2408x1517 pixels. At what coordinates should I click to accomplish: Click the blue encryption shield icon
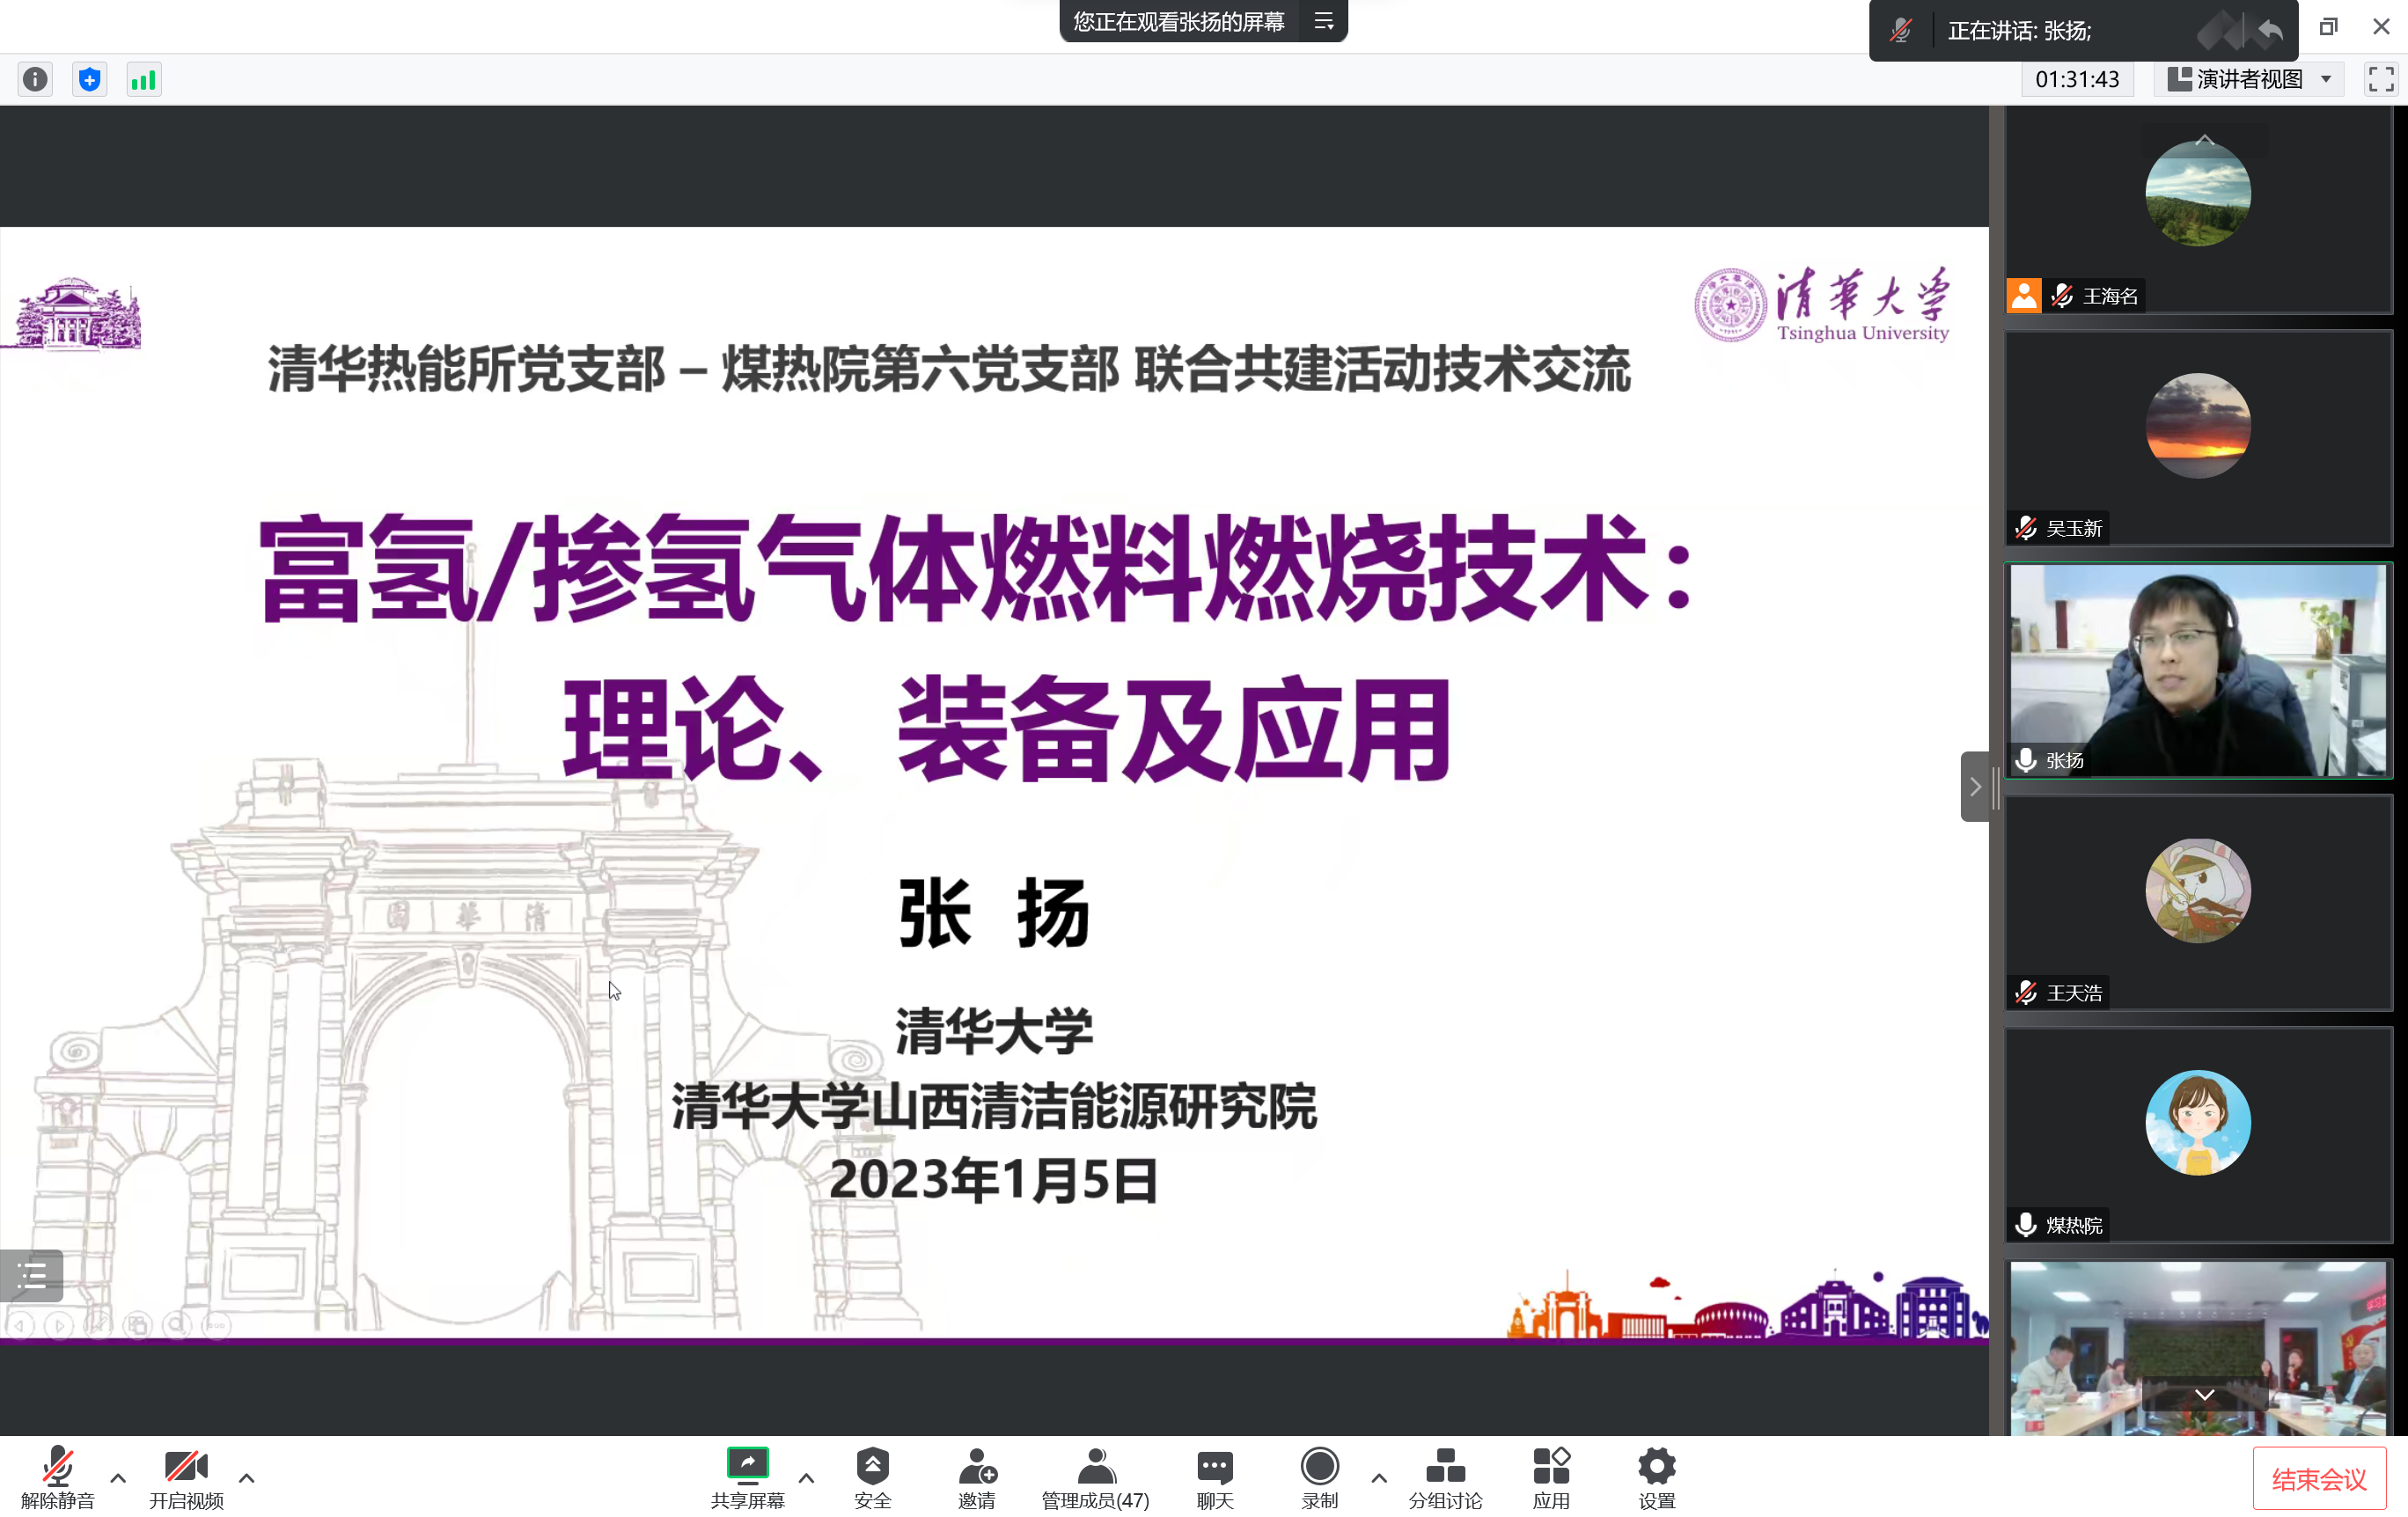click(x=90, y=79)
